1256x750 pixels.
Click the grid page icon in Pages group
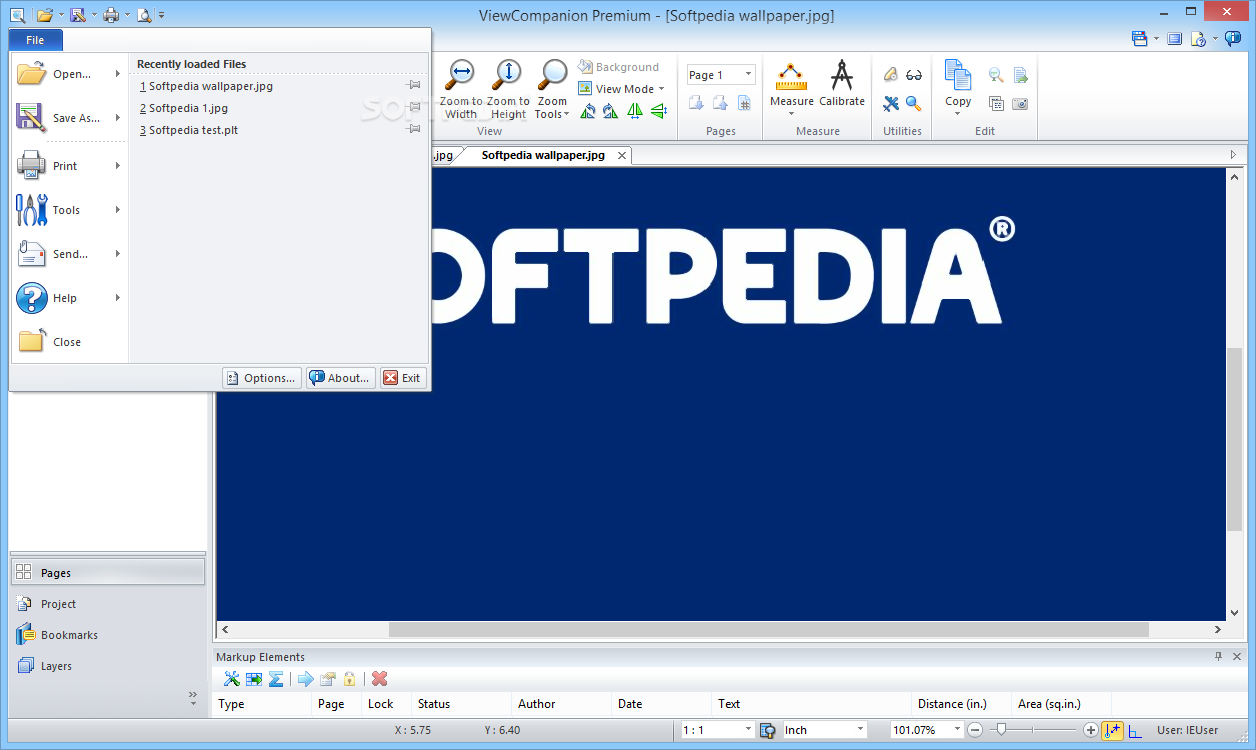744,103
